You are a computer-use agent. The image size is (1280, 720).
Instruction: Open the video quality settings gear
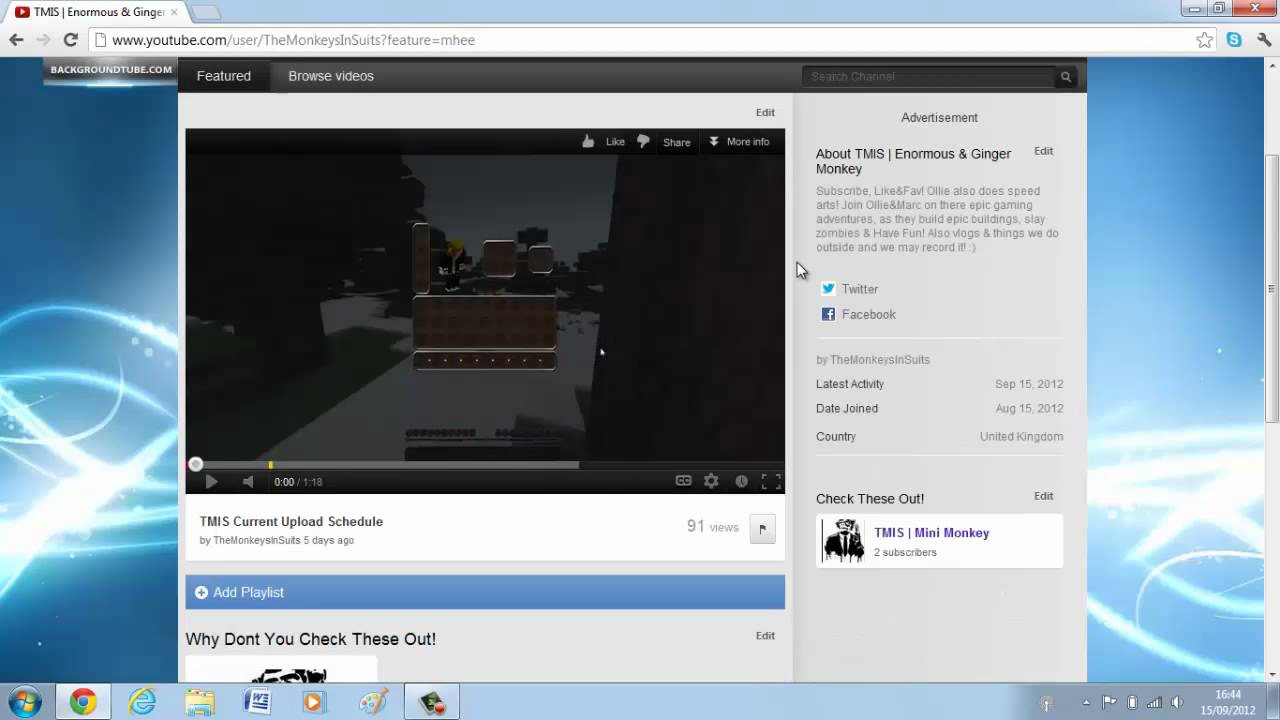pyautogui.click(x=711, y=481)
